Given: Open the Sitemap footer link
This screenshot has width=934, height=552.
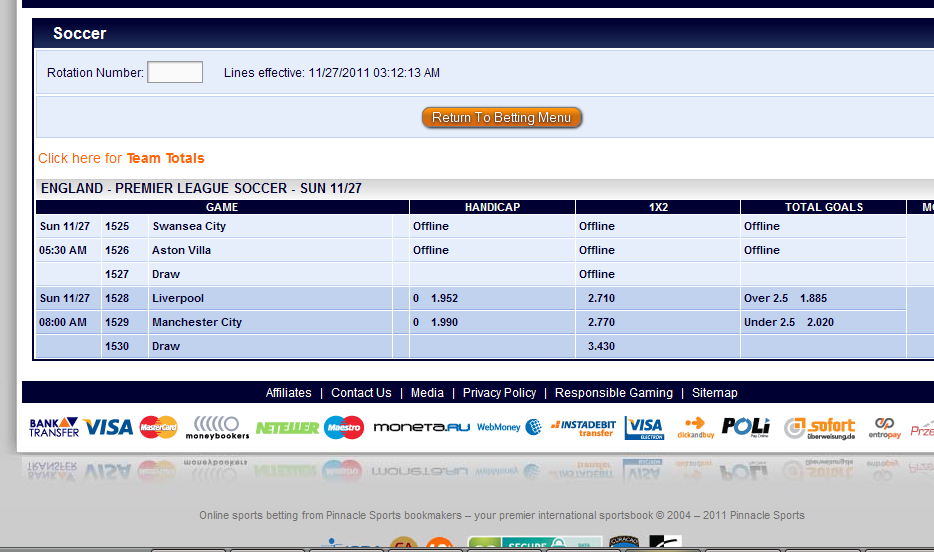Looking at the screenshot, I should (x=714, y=393).
